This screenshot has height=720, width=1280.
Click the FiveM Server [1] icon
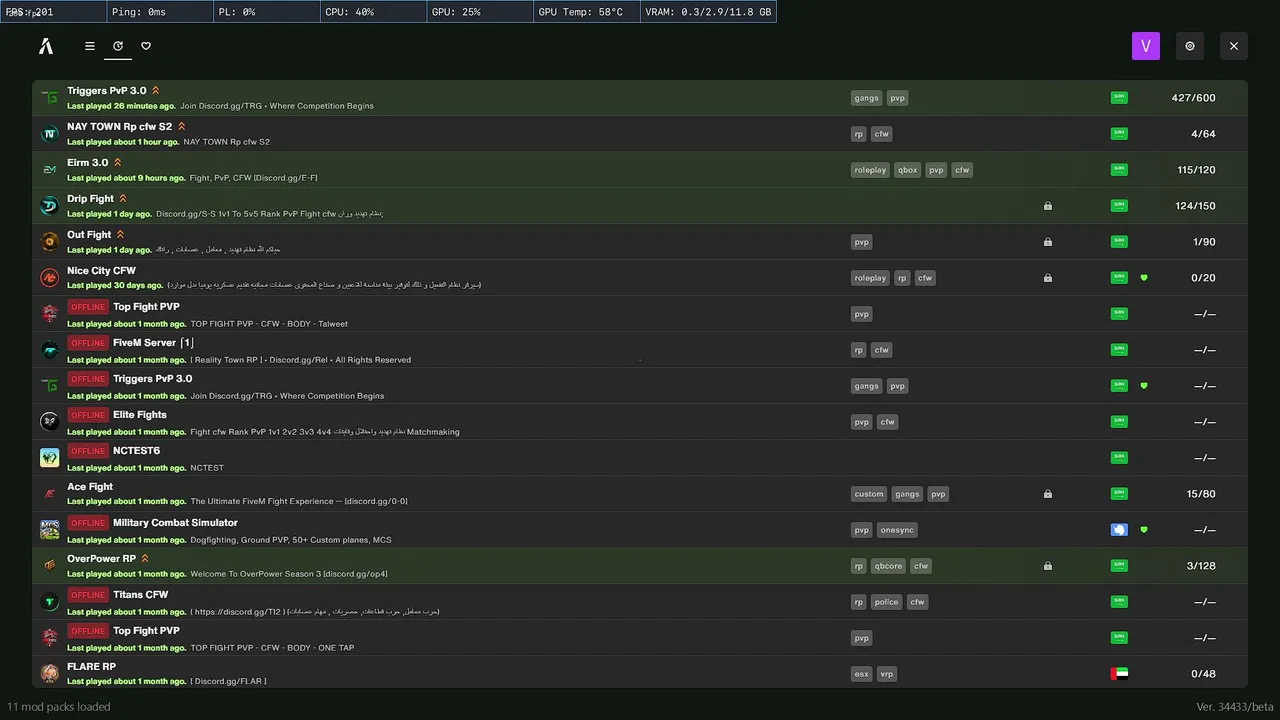[x=50, y=350]
